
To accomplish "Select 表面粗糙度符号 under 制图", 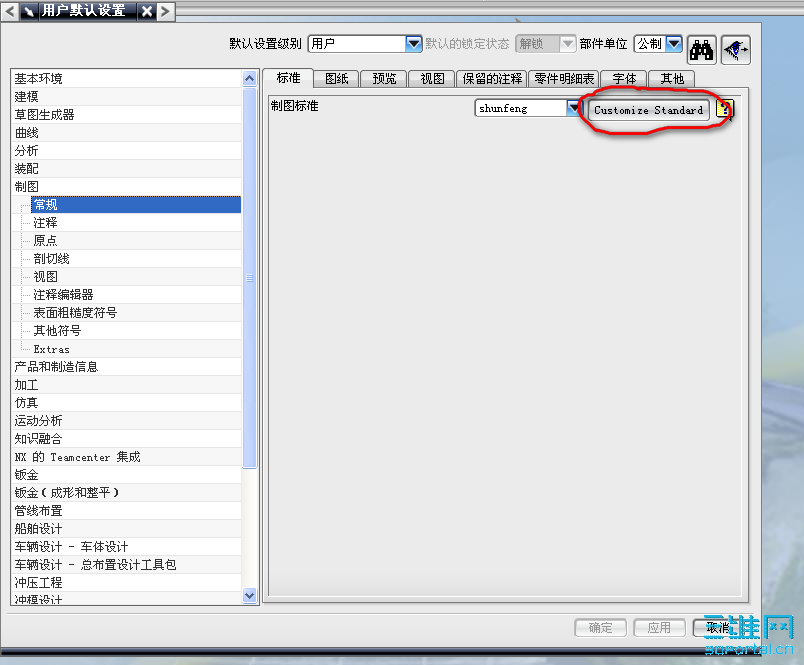I will pyautogui.click(x=136, y=313).
